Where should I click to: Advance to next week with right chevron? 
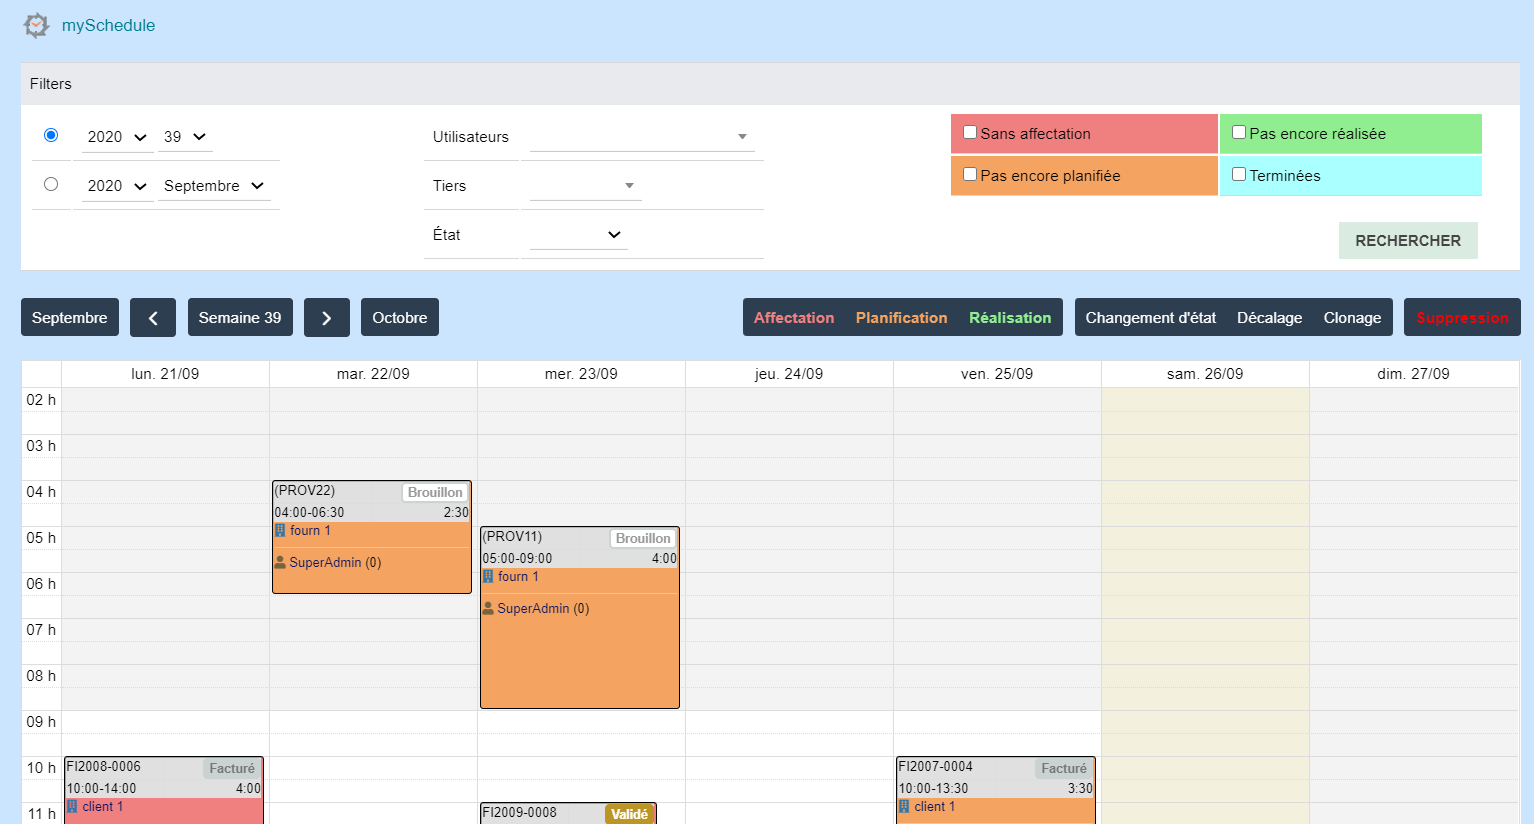[327, 318]
